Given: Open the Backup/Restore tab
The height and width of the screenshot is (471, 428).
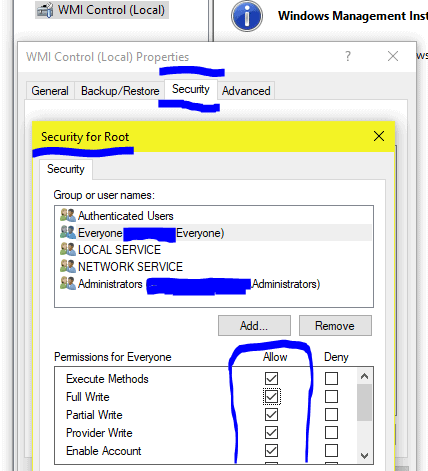Looking at the screenshot, I should 120,91.
